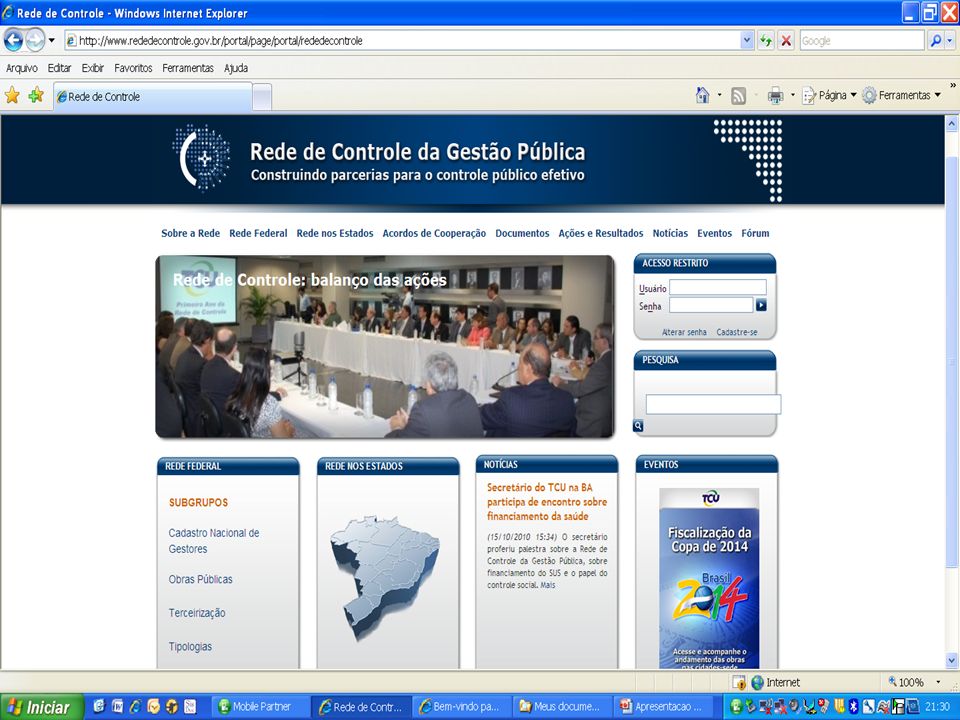Screen dimensions: 960x720
Task: Click the Home page icon
Action: (x=702, y=95)
